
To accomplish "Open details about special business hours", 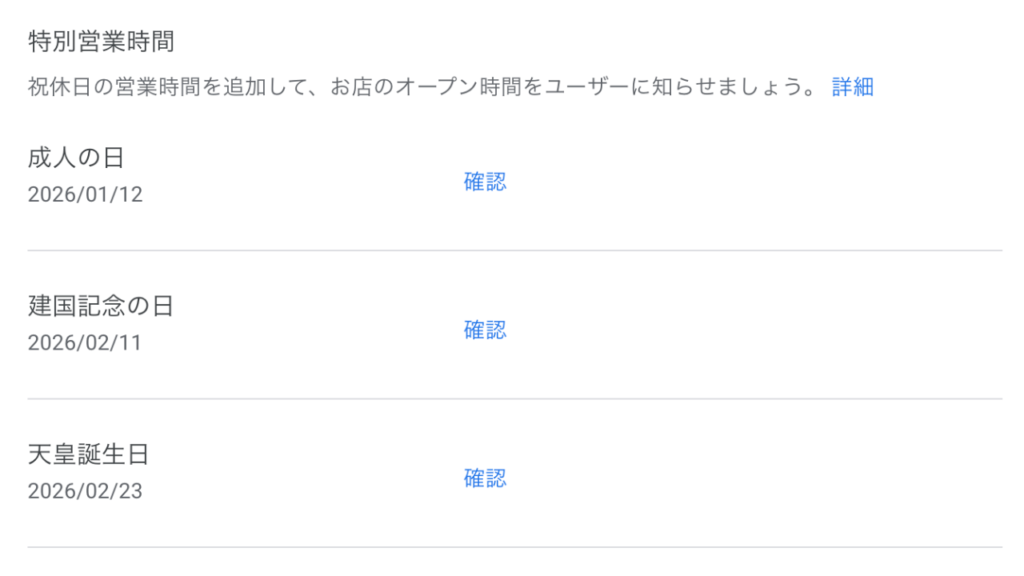I will [851, 88].
